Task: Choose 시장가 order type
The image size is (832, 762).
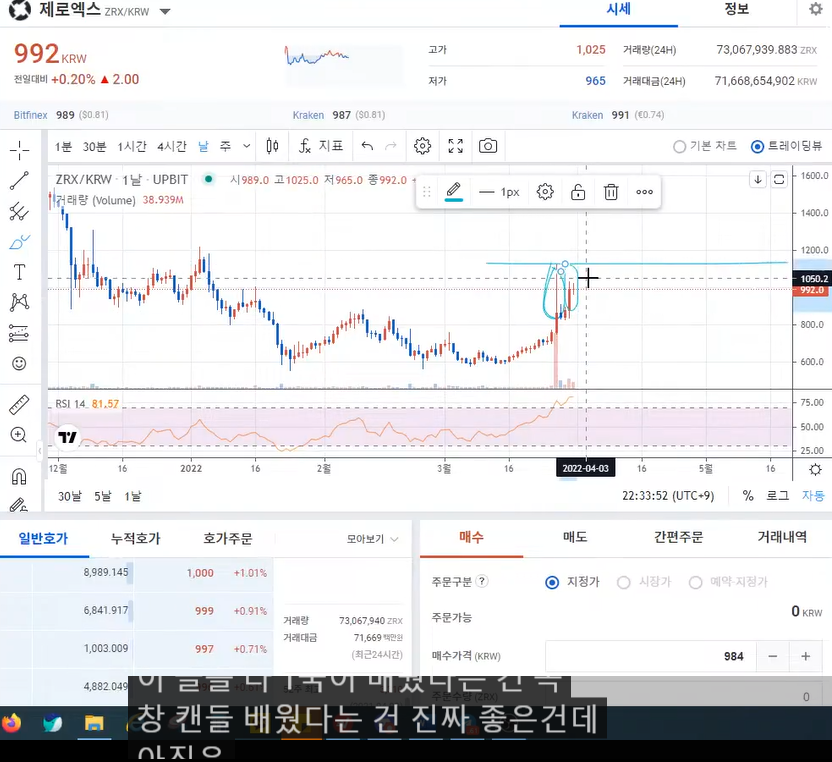Action: (644, 582)
